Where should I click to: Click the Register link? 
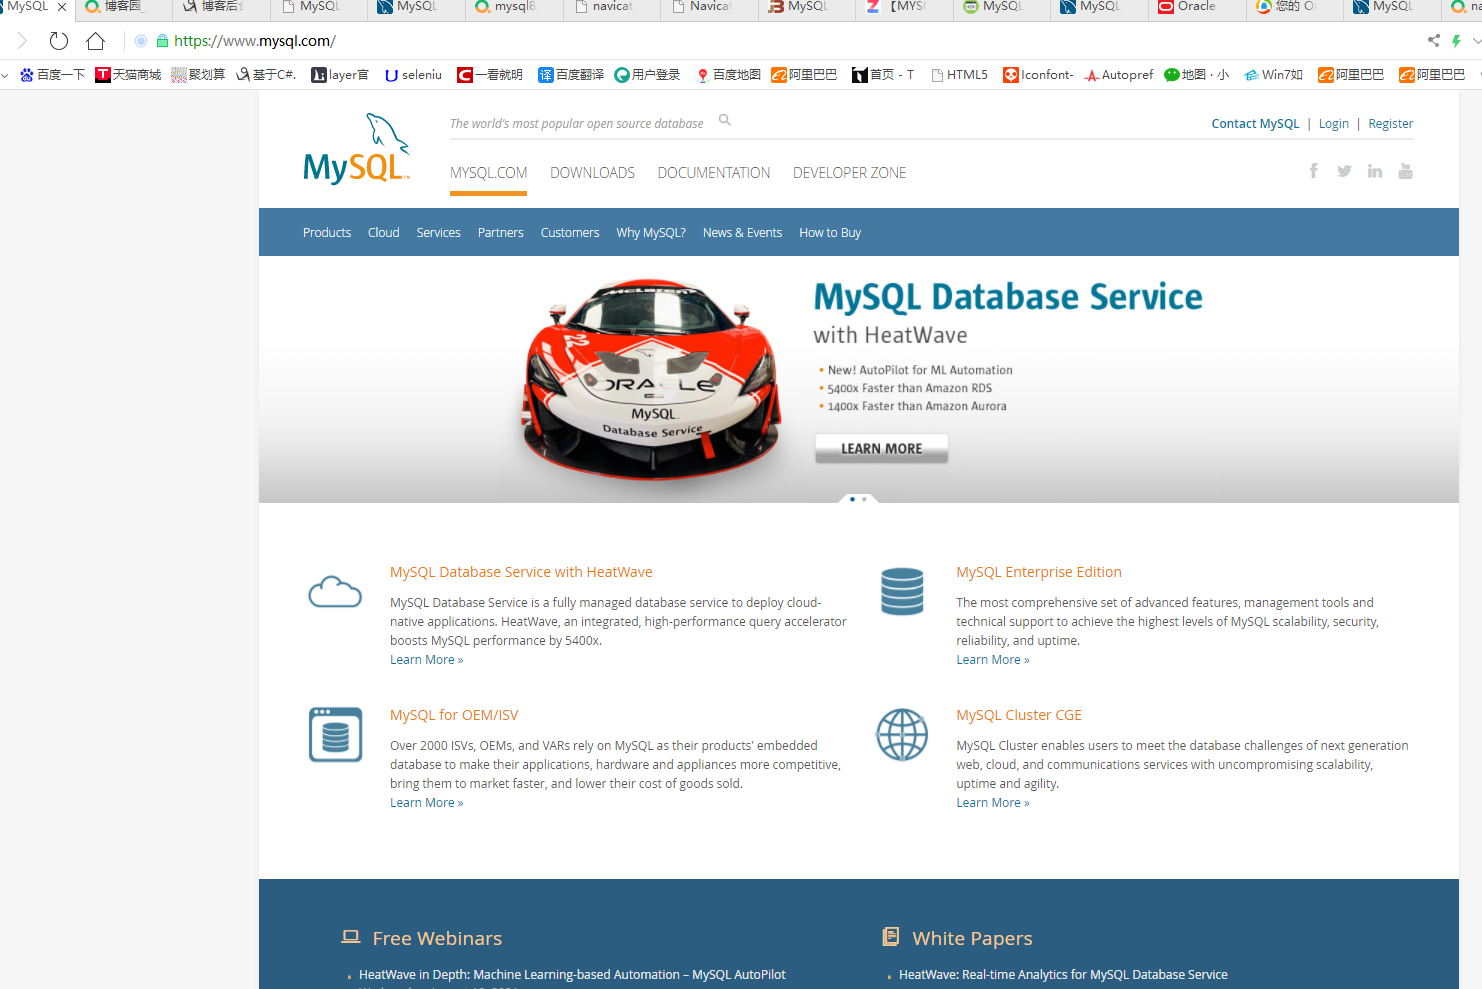point(1390,124)
